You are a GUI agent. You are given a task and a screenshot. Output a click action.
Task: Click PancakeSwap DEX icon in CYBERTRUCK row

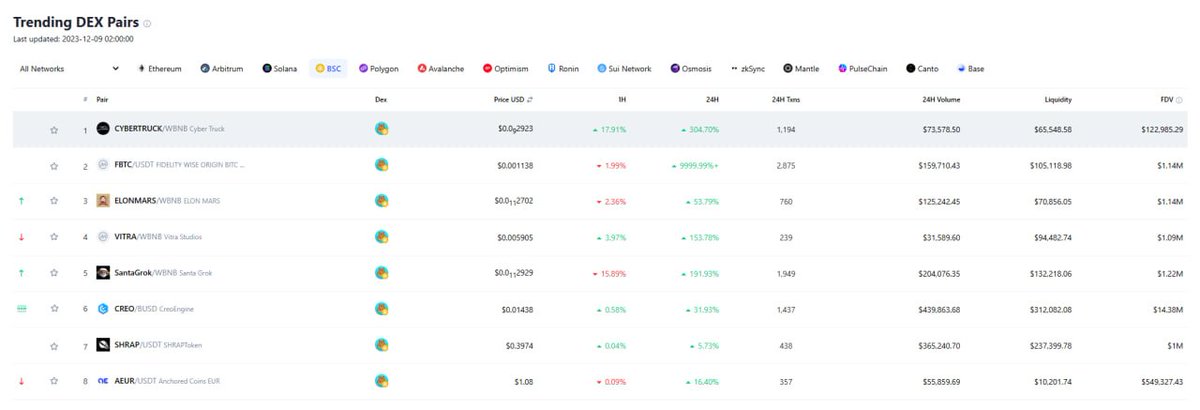(x=381, y=129)
